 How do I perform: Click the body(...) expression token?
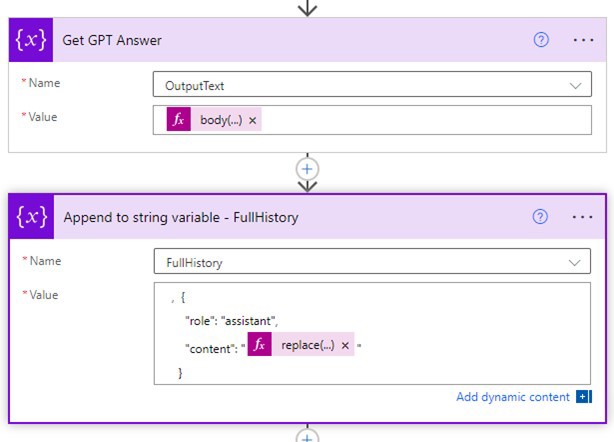[221, 120]
